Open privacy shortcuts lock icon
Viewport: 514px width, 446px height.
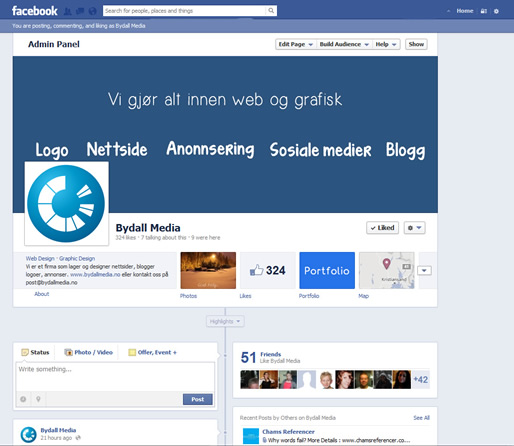(484, 11)
